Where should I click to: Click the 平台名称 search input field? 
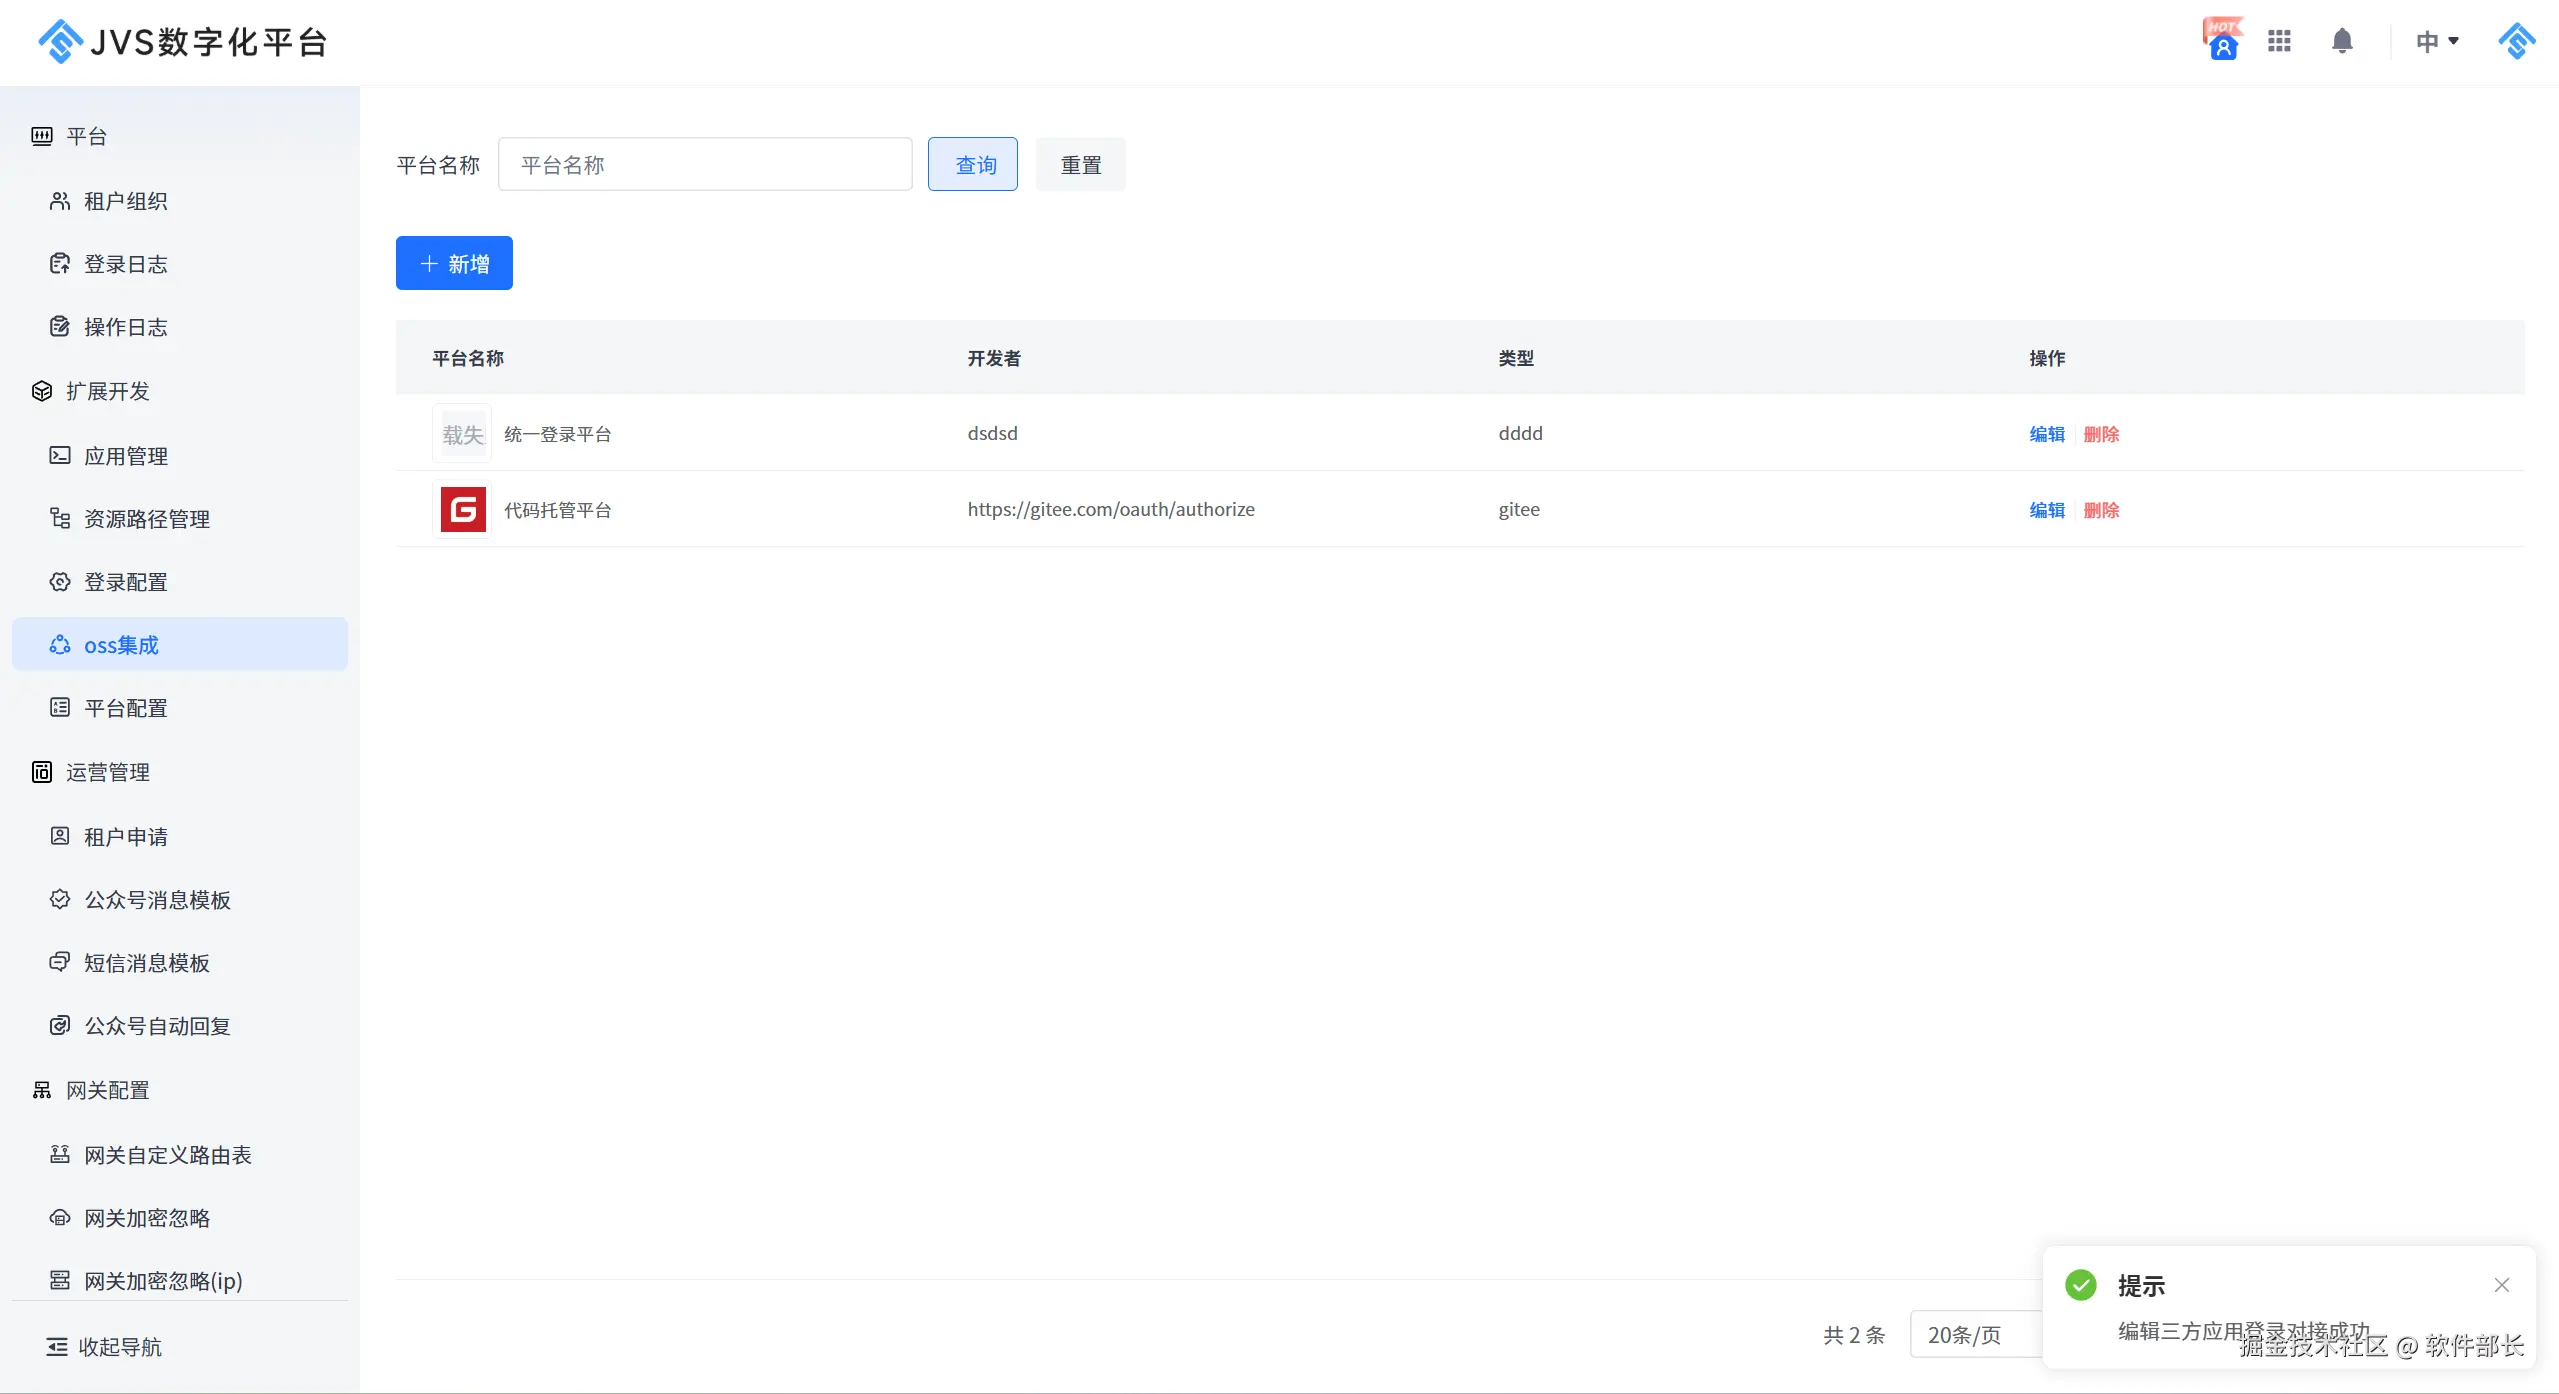tap(704, 164)
